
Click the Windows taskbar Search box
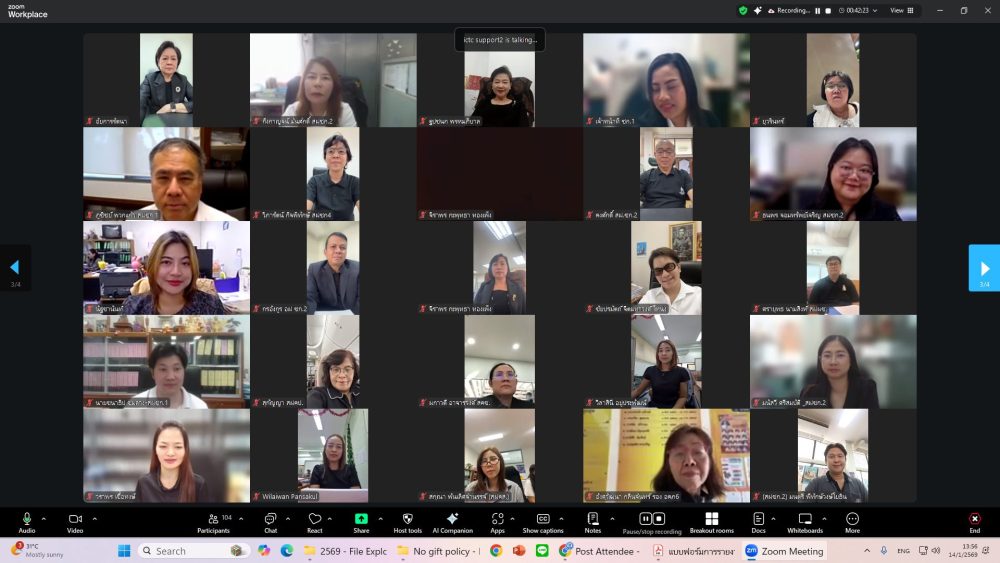(192, 551)
